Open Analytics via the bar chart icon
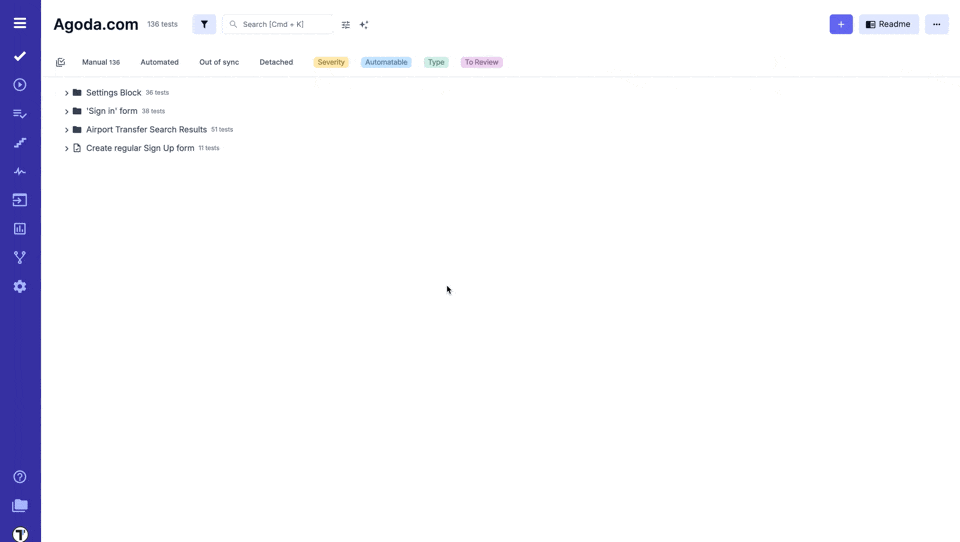Screen dimensions: 960x542 (x=20, y=229)
